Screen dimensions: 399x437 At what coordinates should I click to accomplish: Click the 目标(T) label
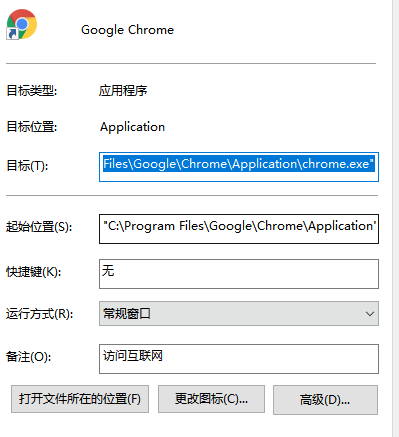(27, 166)
